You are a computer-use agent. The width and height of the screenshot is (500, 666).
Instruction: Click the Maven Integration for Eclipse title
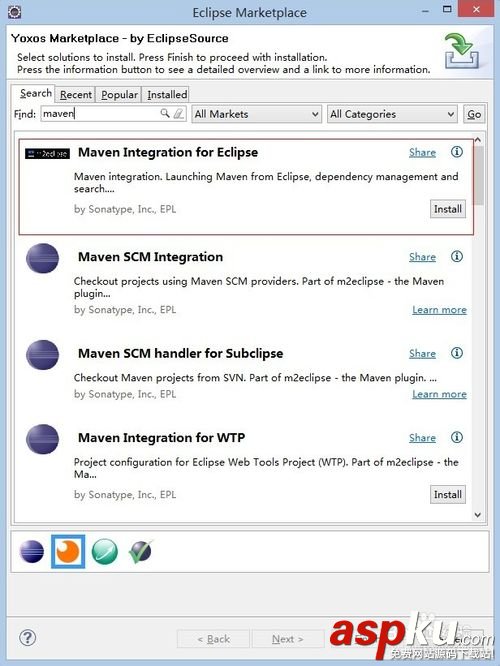click(x=168, y=152)
